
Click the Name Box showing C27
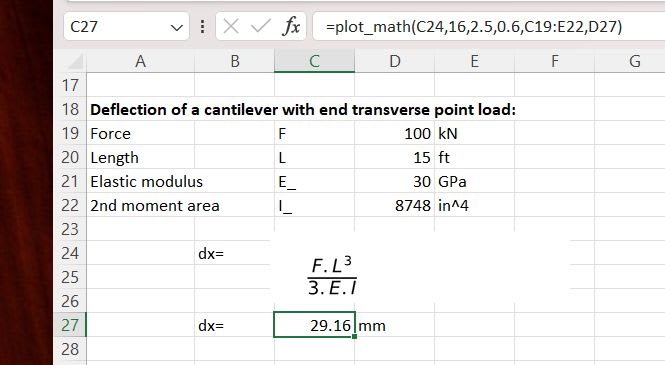tap(126, 26)
